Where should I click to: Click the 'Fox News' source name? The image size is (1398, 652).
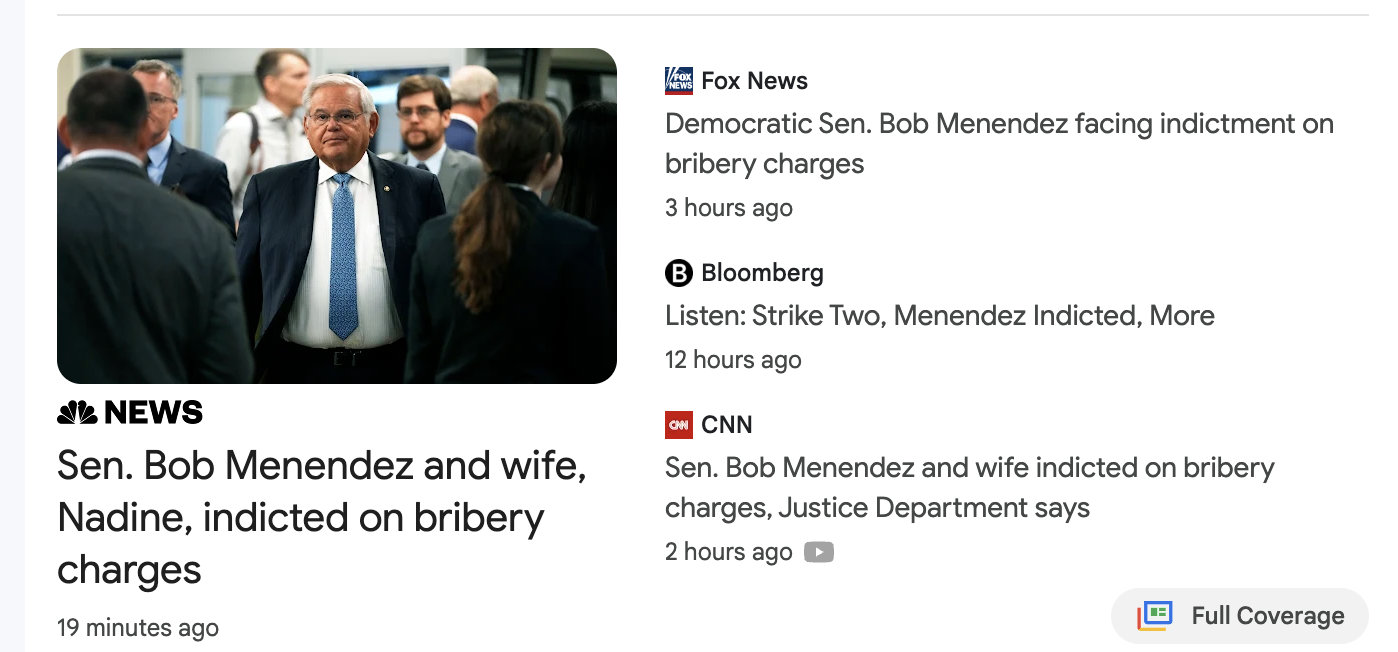click(x=754, y=81)
